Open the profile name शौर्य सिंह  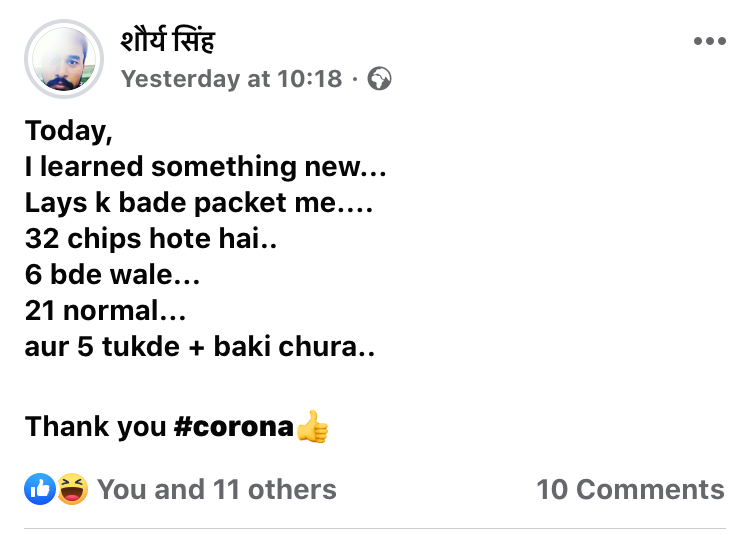click(167, 42)
